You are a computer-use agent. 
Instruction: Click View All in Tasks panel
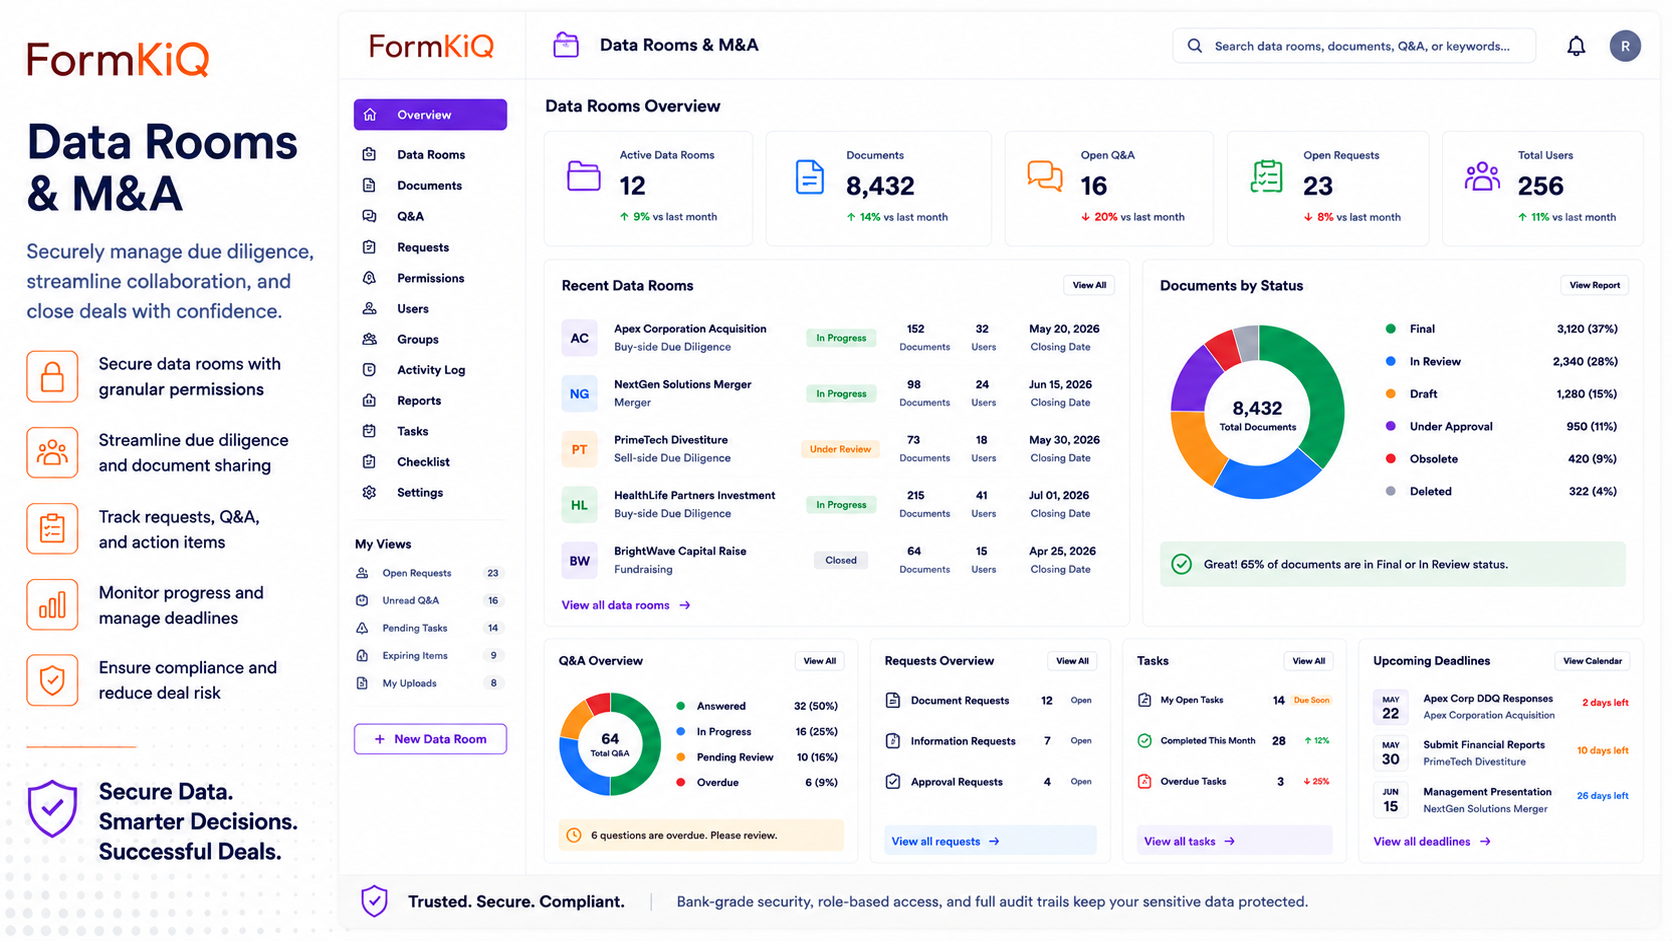point(1308,661)
